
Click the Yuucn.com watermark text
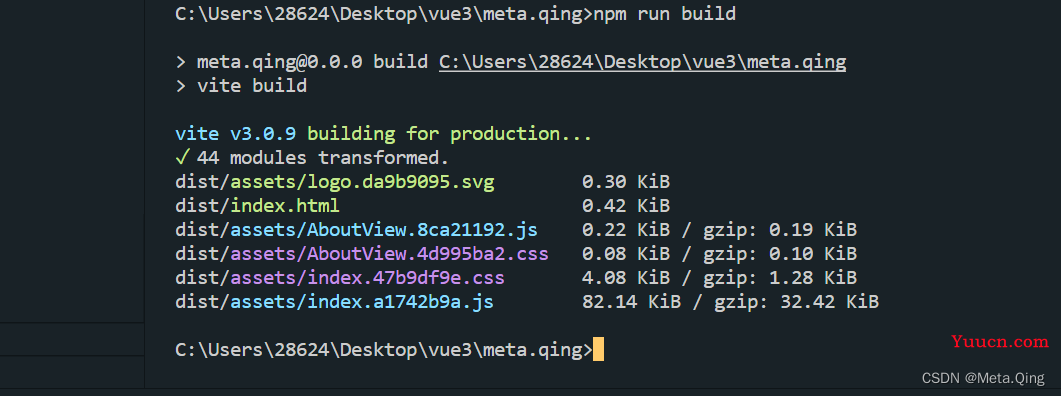(999, 342)
